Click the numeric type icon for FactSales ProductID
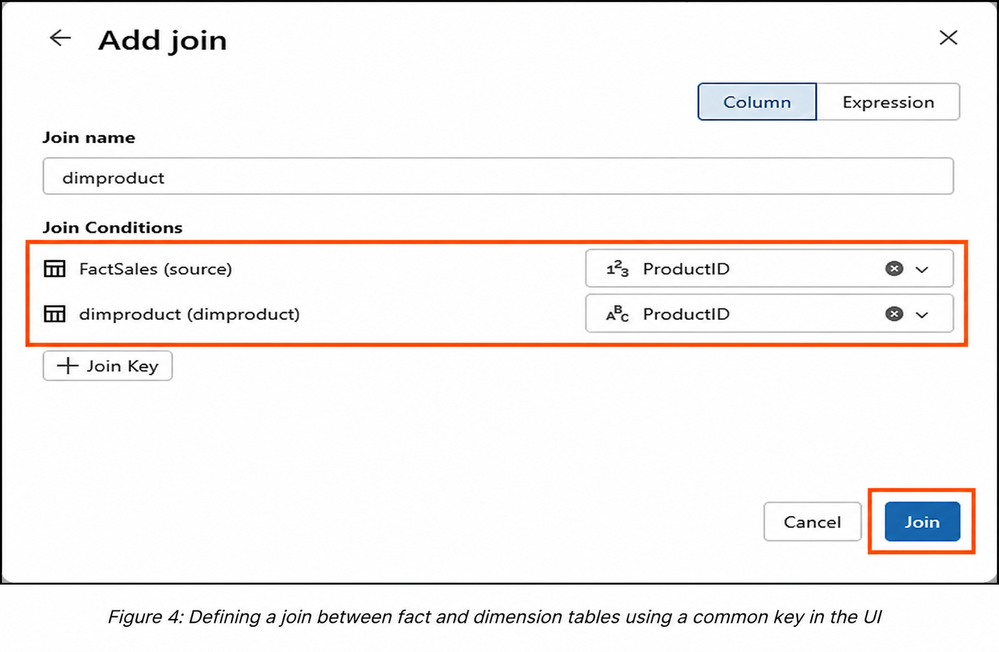The height and width of the screenshot is (652, 999). click(617, 269)
